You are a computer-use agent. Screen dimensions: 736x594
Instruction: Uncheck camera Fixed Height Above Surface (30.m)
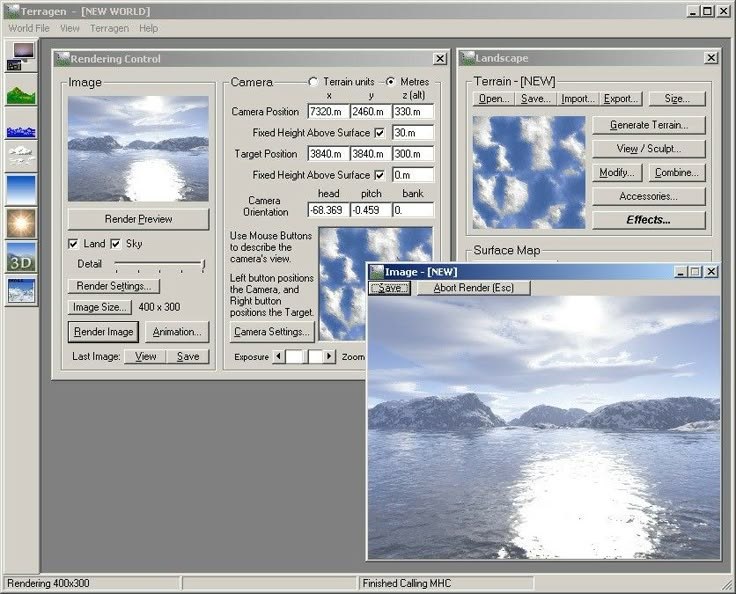click(x=379, y=133)
